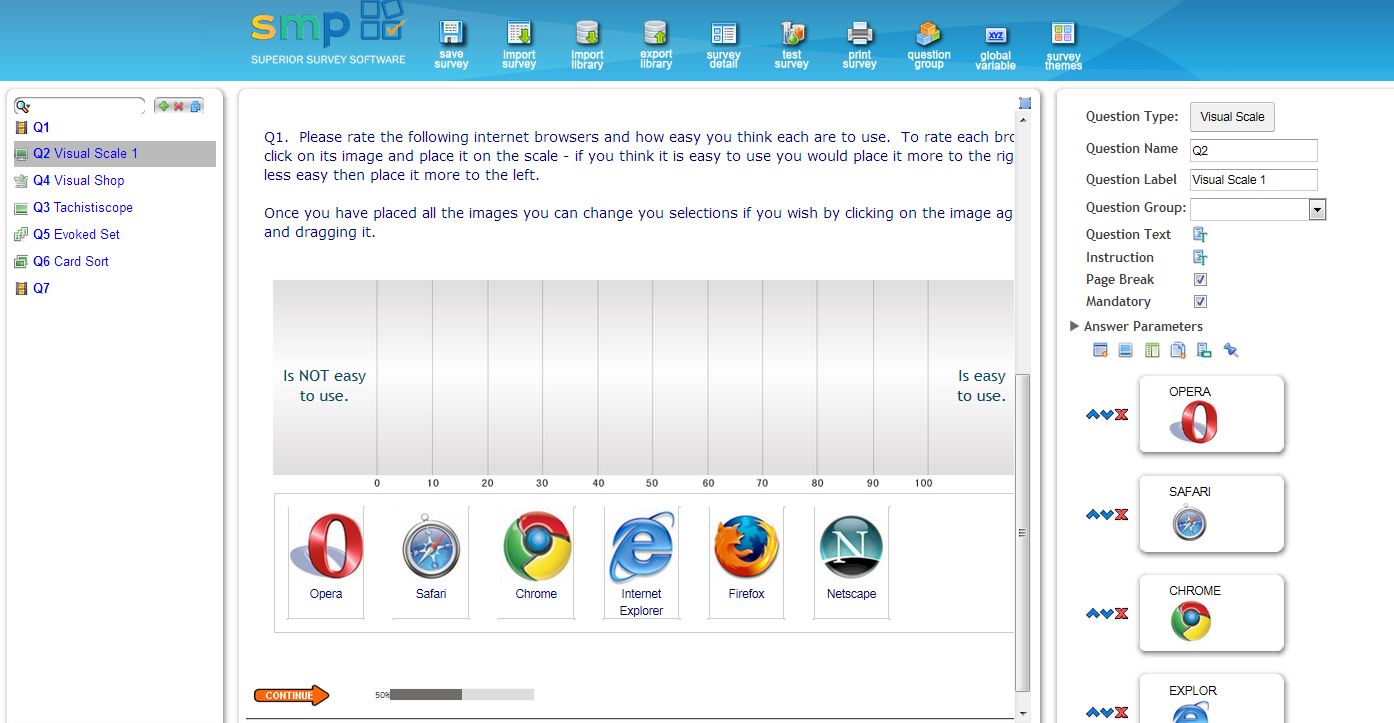The height and width of the screenshot is (723, 1394).
Task: Select Q4 Visual Shop in the list
Action: coord(78,180)
